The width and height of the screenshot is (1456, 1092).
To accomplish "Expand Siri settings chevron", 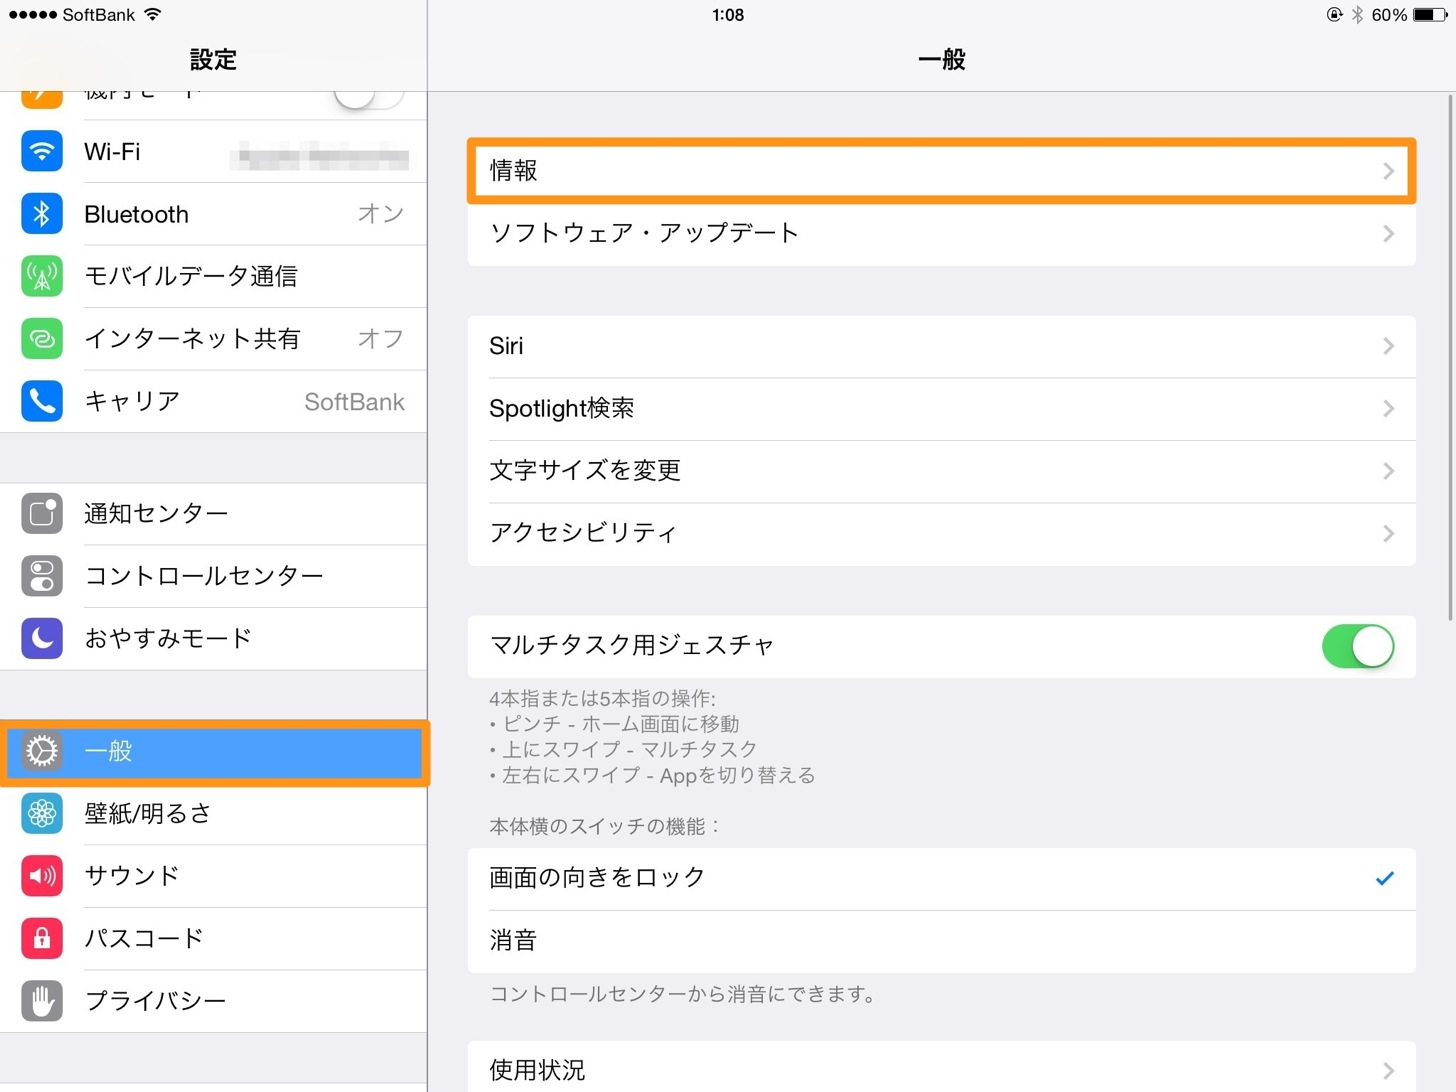I will 1388,346.
